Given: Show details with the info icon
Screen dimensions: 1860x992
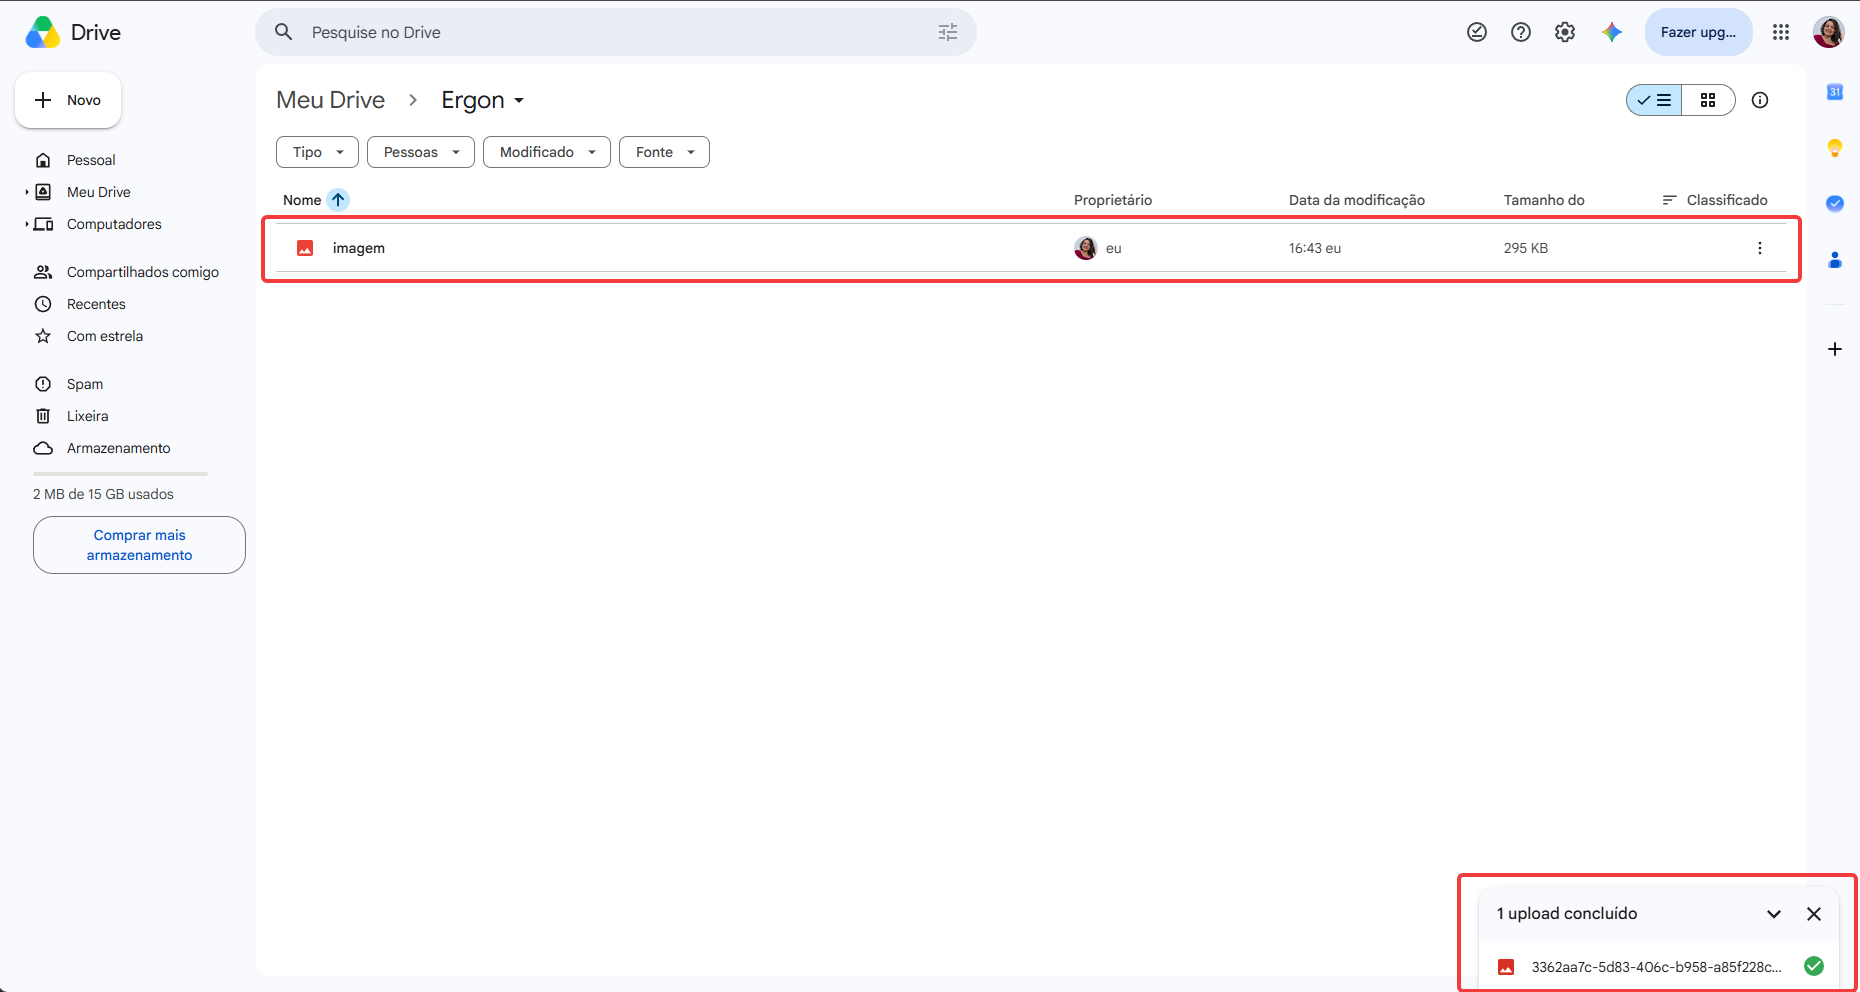Looking at the screenshot, I should click(x=1760, y=100).
